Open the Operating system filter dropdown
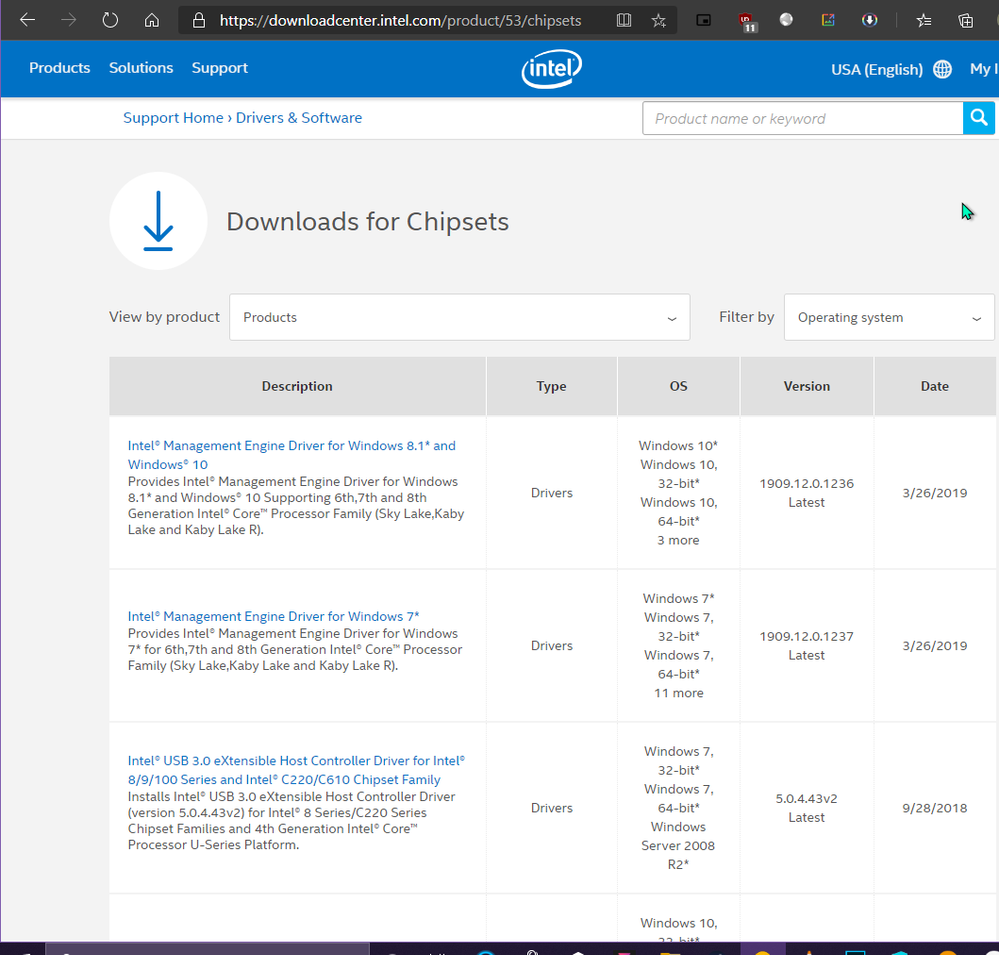This screenshot has height=955, width=999. tap(888, 317)
